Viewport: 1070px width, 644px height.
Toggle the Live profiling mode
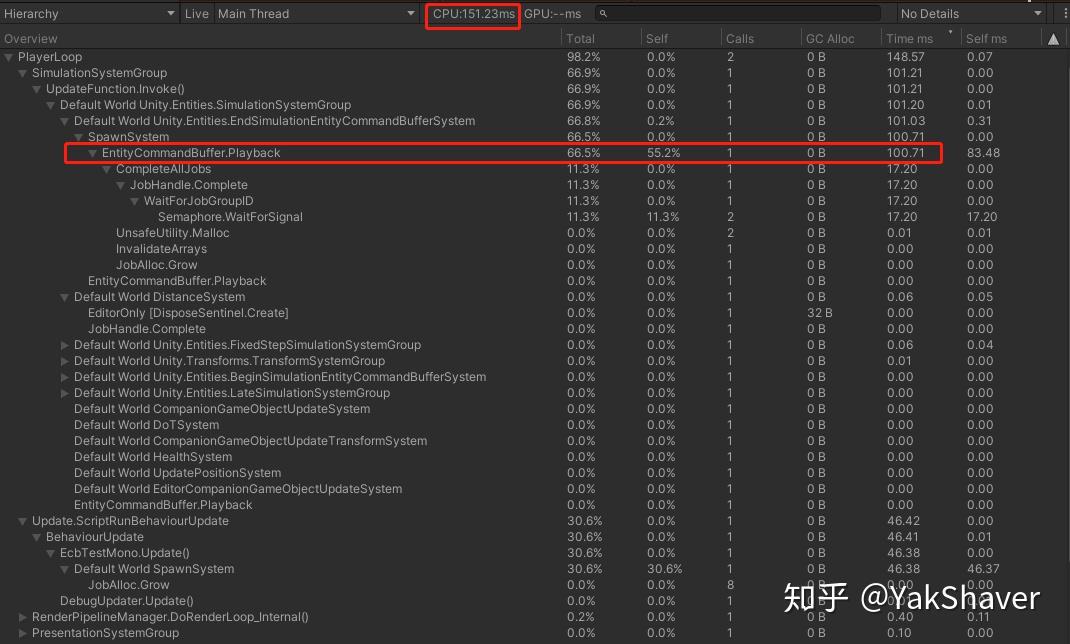coord(196,14)
